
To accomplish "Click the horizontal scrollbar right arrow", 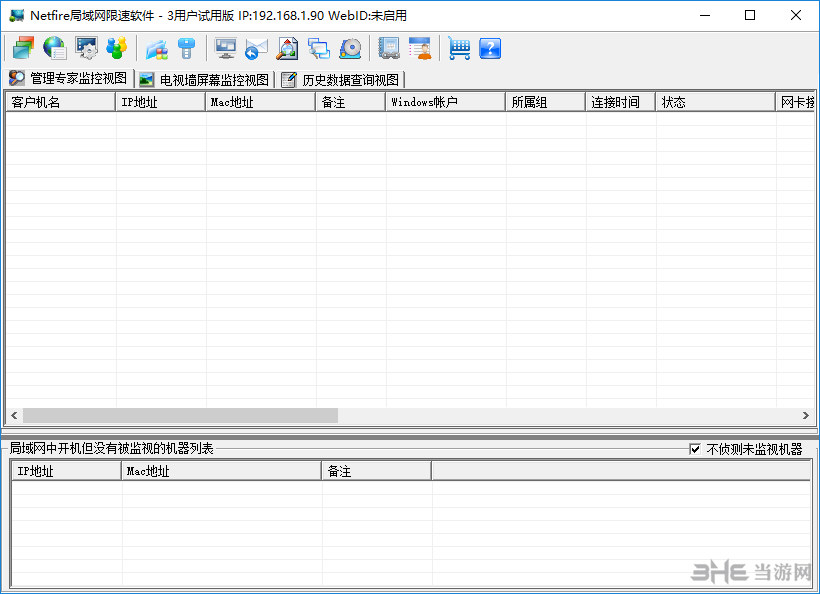I will click(806, 415).
